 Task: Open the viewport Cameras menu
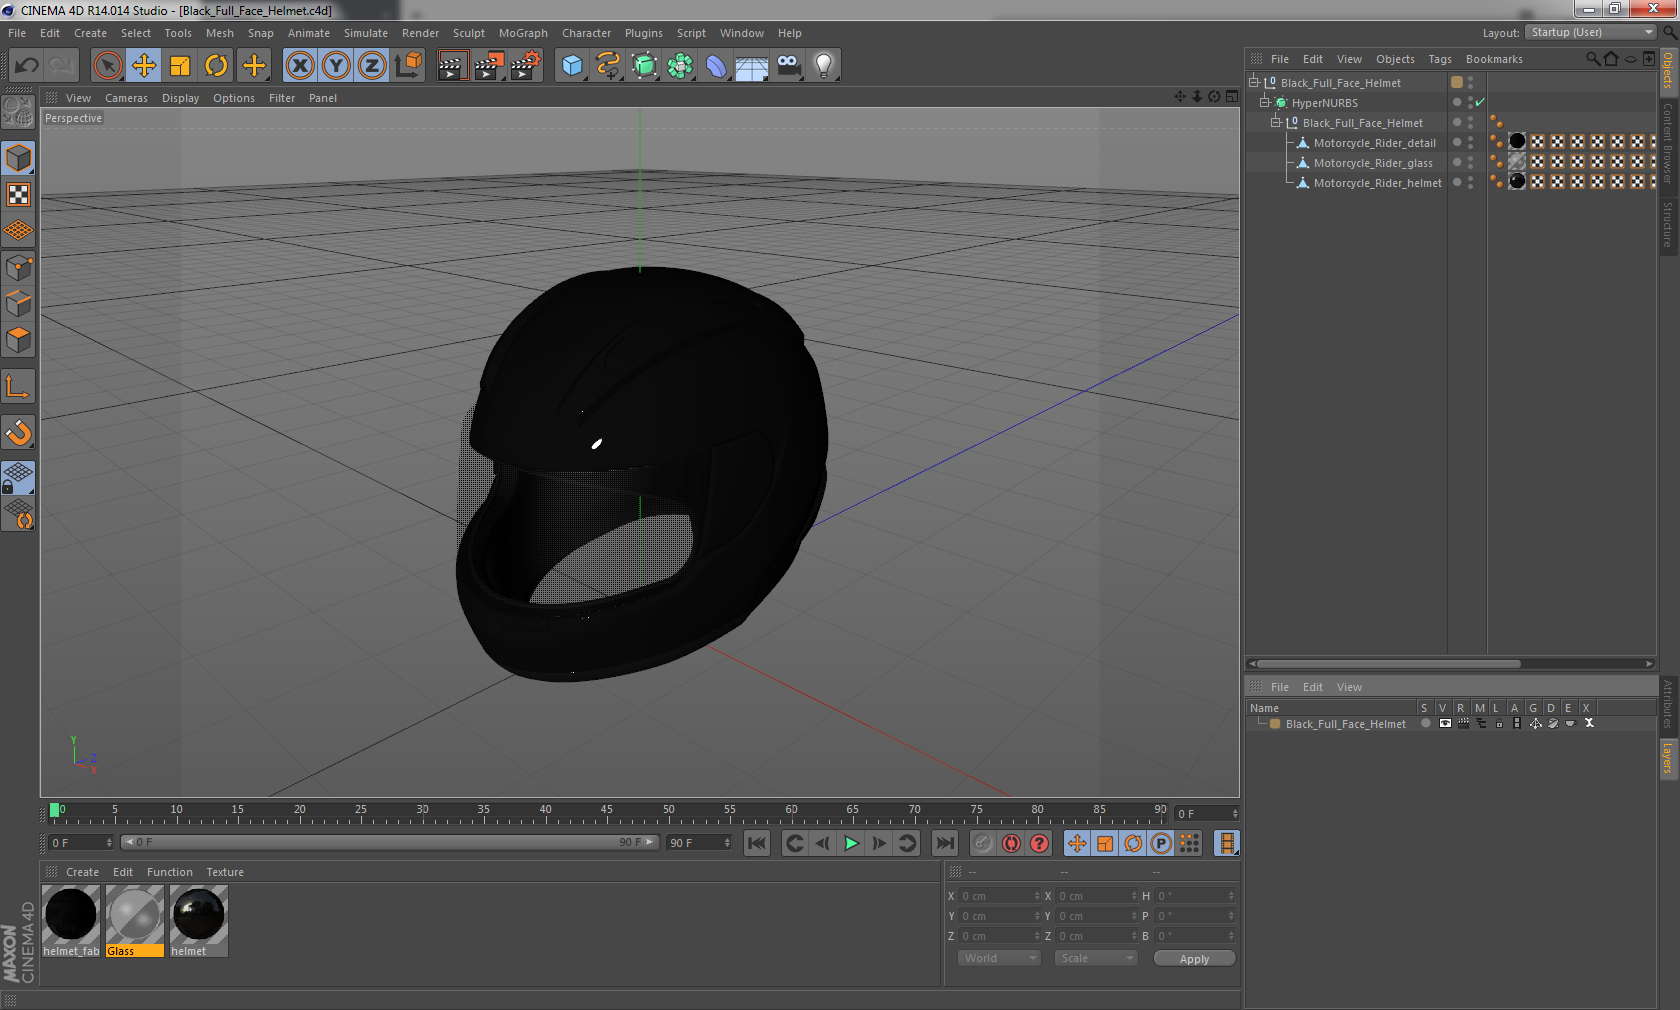click(126, 98)
